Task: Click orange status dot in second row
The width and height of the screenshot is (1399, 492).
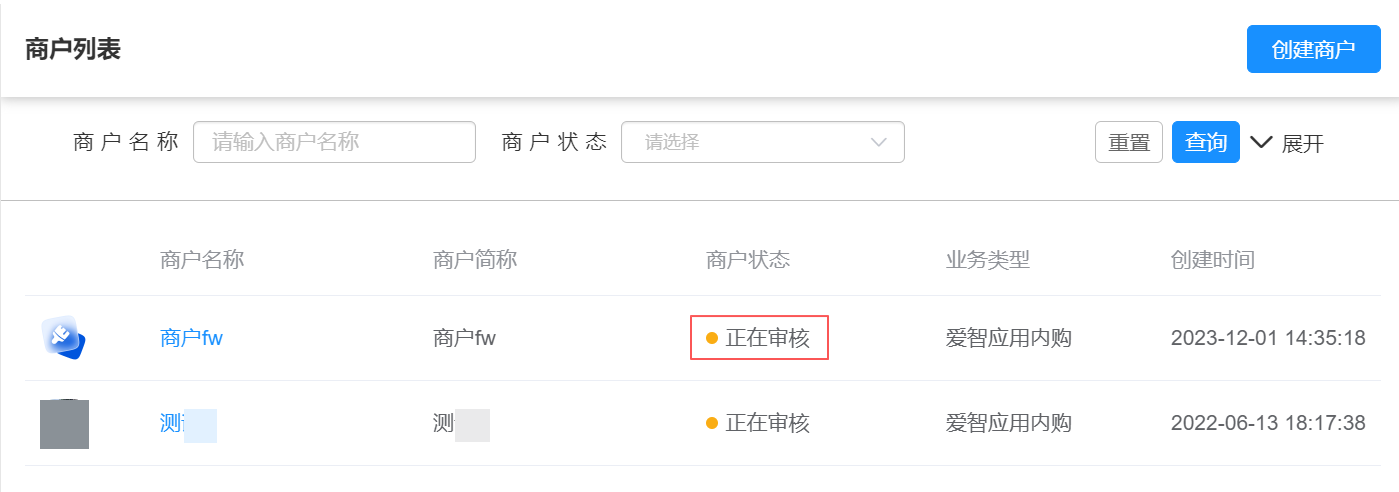Action: coord(712,423)
